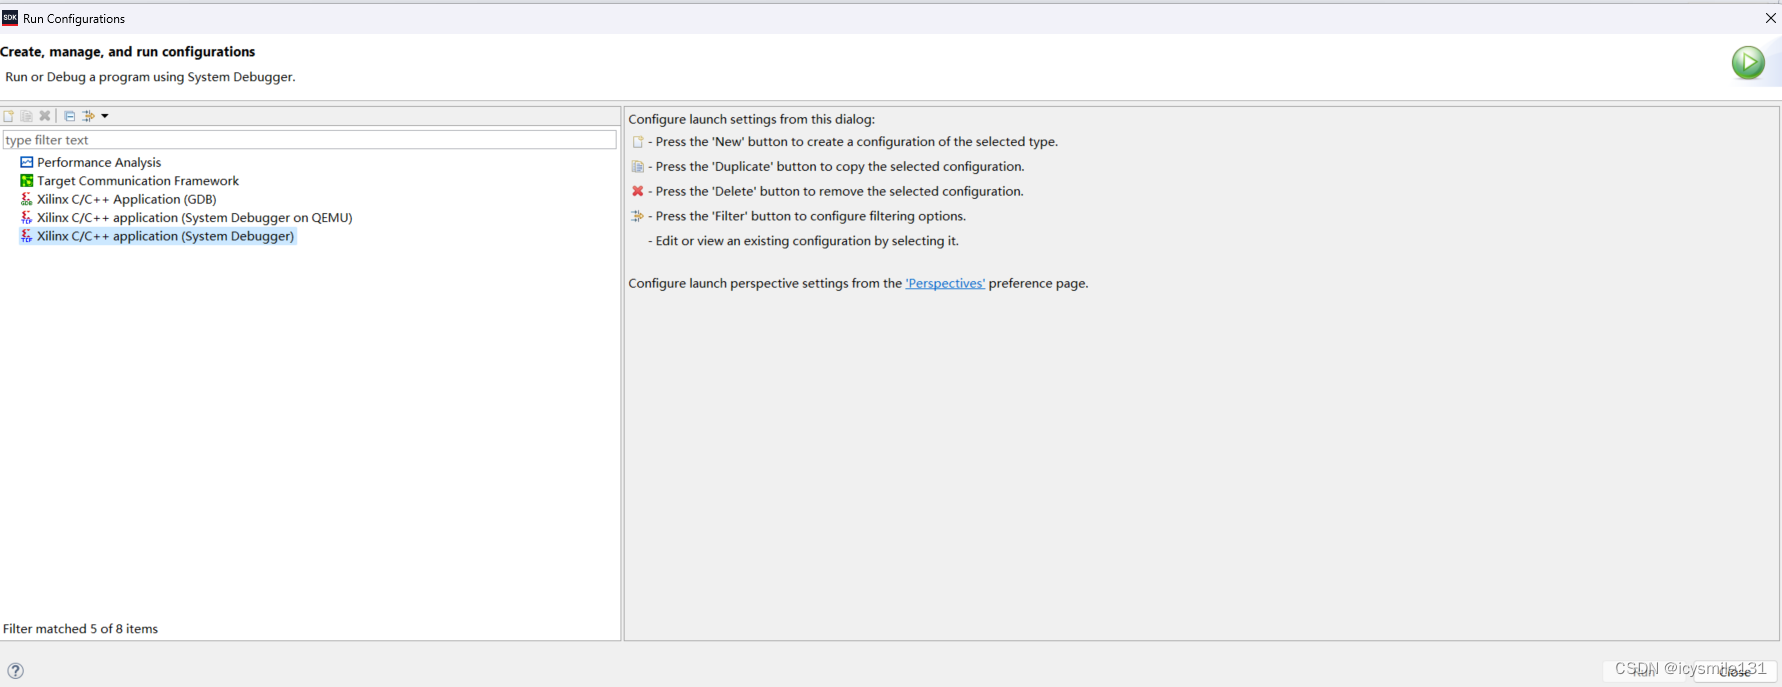This screenshot has height=687, width=1782.
Task: Create a new launch configuration
Action: [x=9, y=116]
